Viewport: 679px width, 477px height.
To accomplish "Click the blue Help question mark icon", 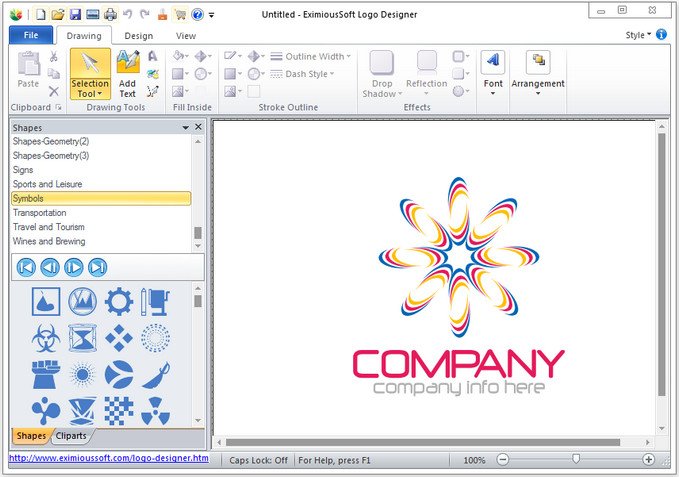I will pos(197,15).
